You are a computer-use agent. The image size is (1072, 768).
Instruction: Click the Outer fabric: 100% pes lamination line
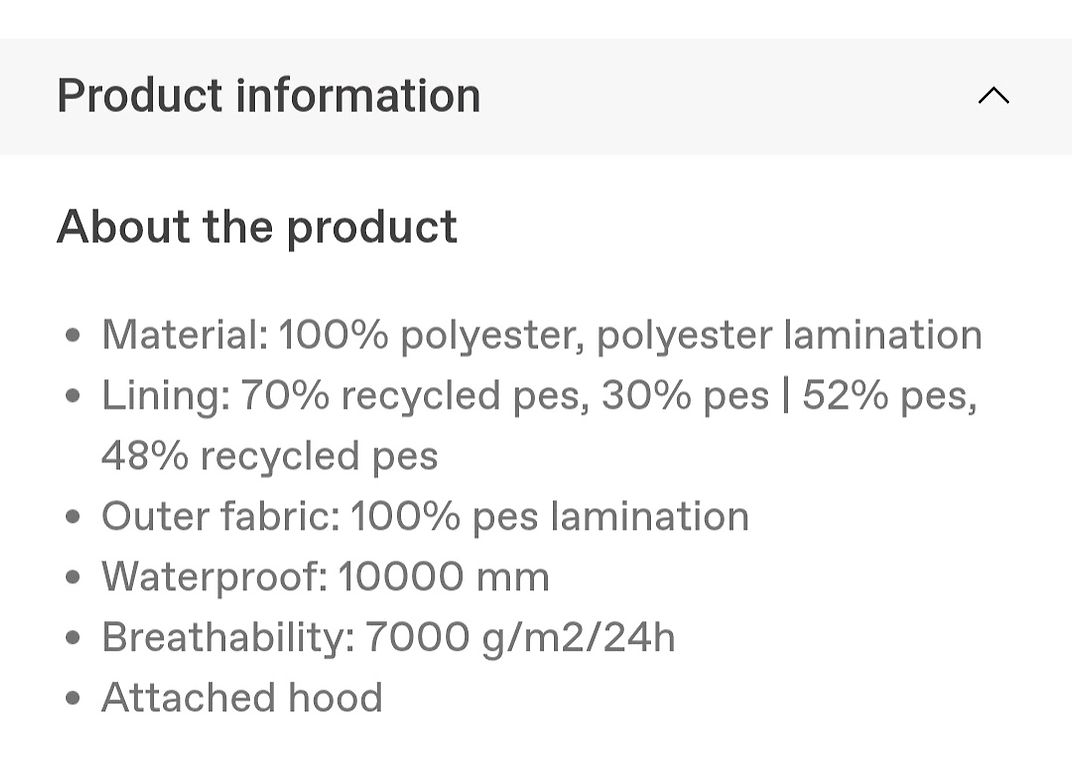pyautogui.click(x=425, y=516)
